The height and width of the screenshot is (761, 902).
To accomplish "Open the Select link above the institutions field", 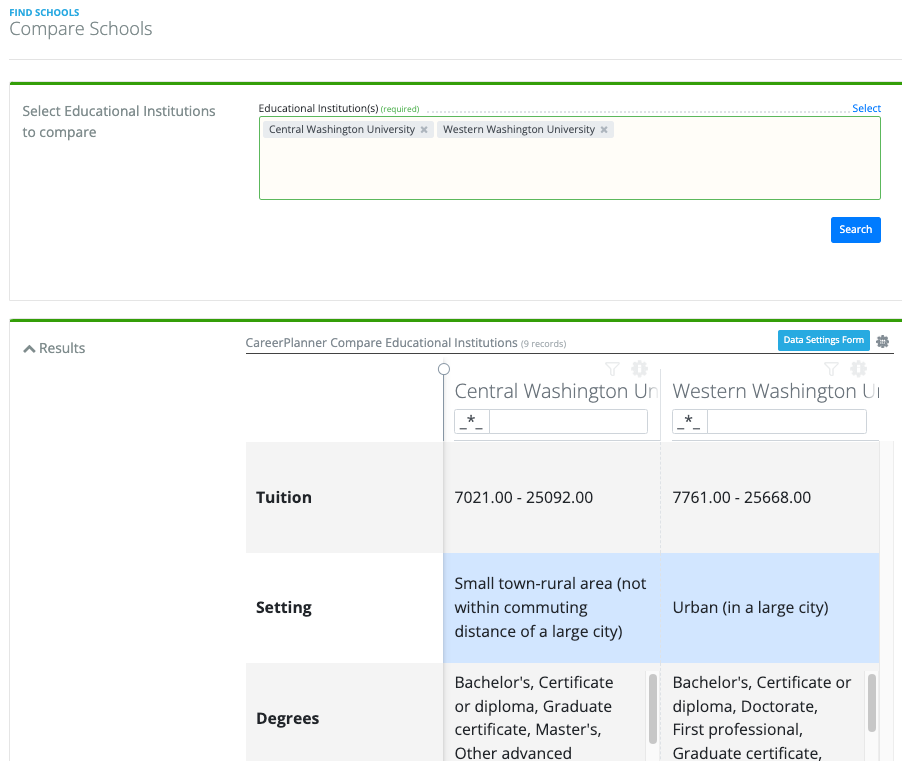I will [866, 108].
